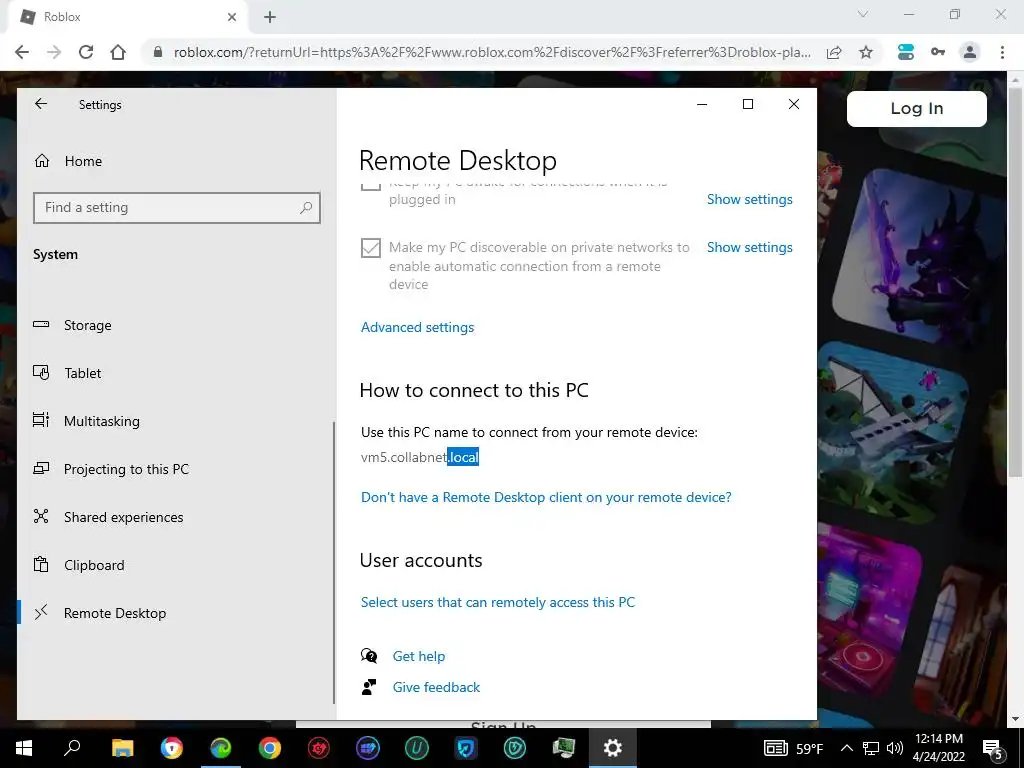Open Shared experiences settings

123,517
